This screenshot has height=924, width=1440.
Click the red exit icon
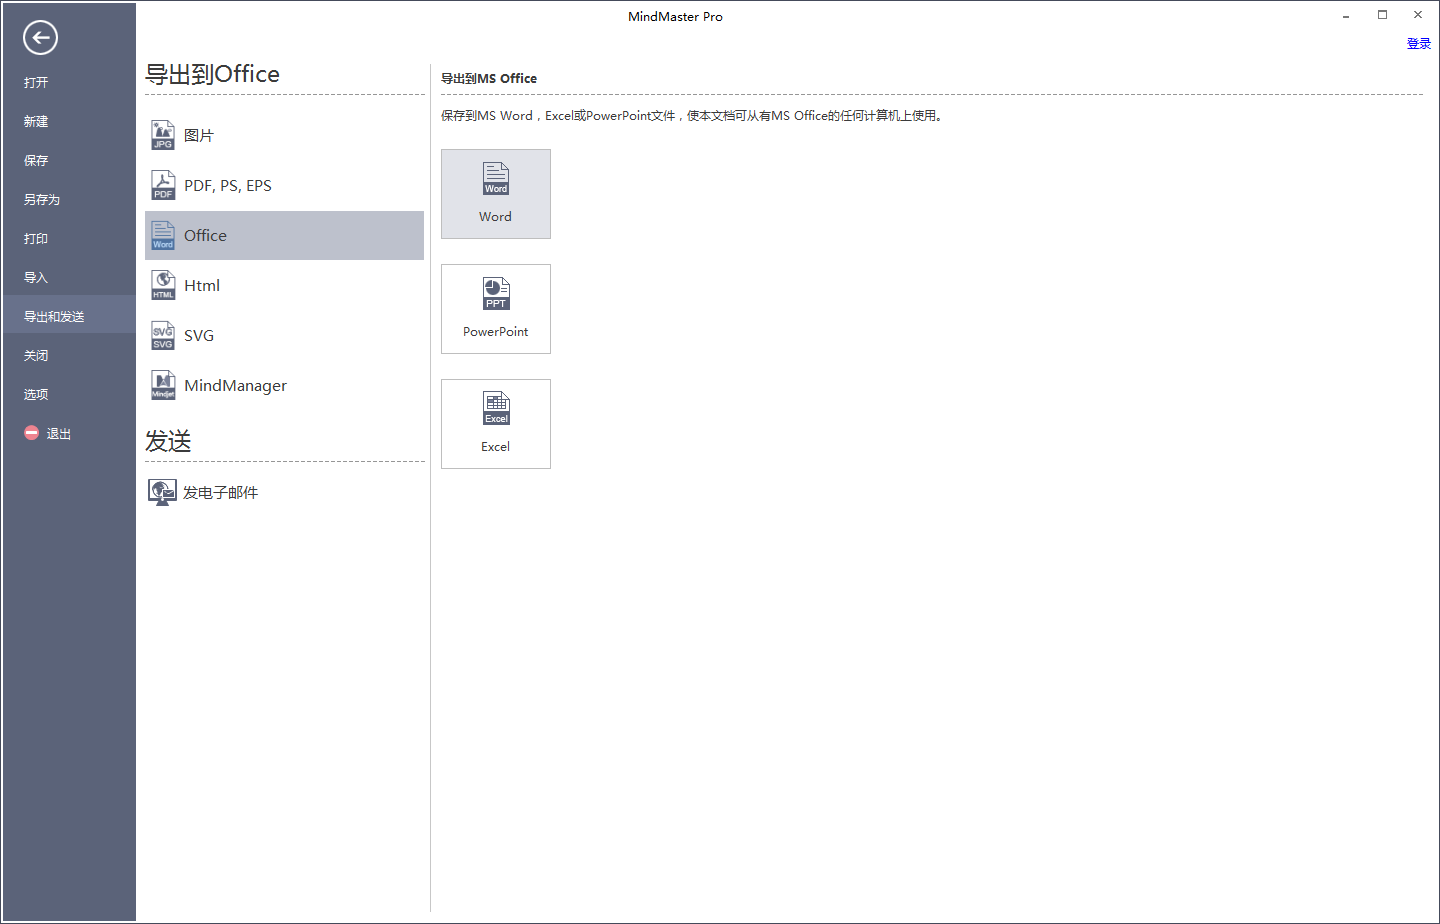point(31,433)
